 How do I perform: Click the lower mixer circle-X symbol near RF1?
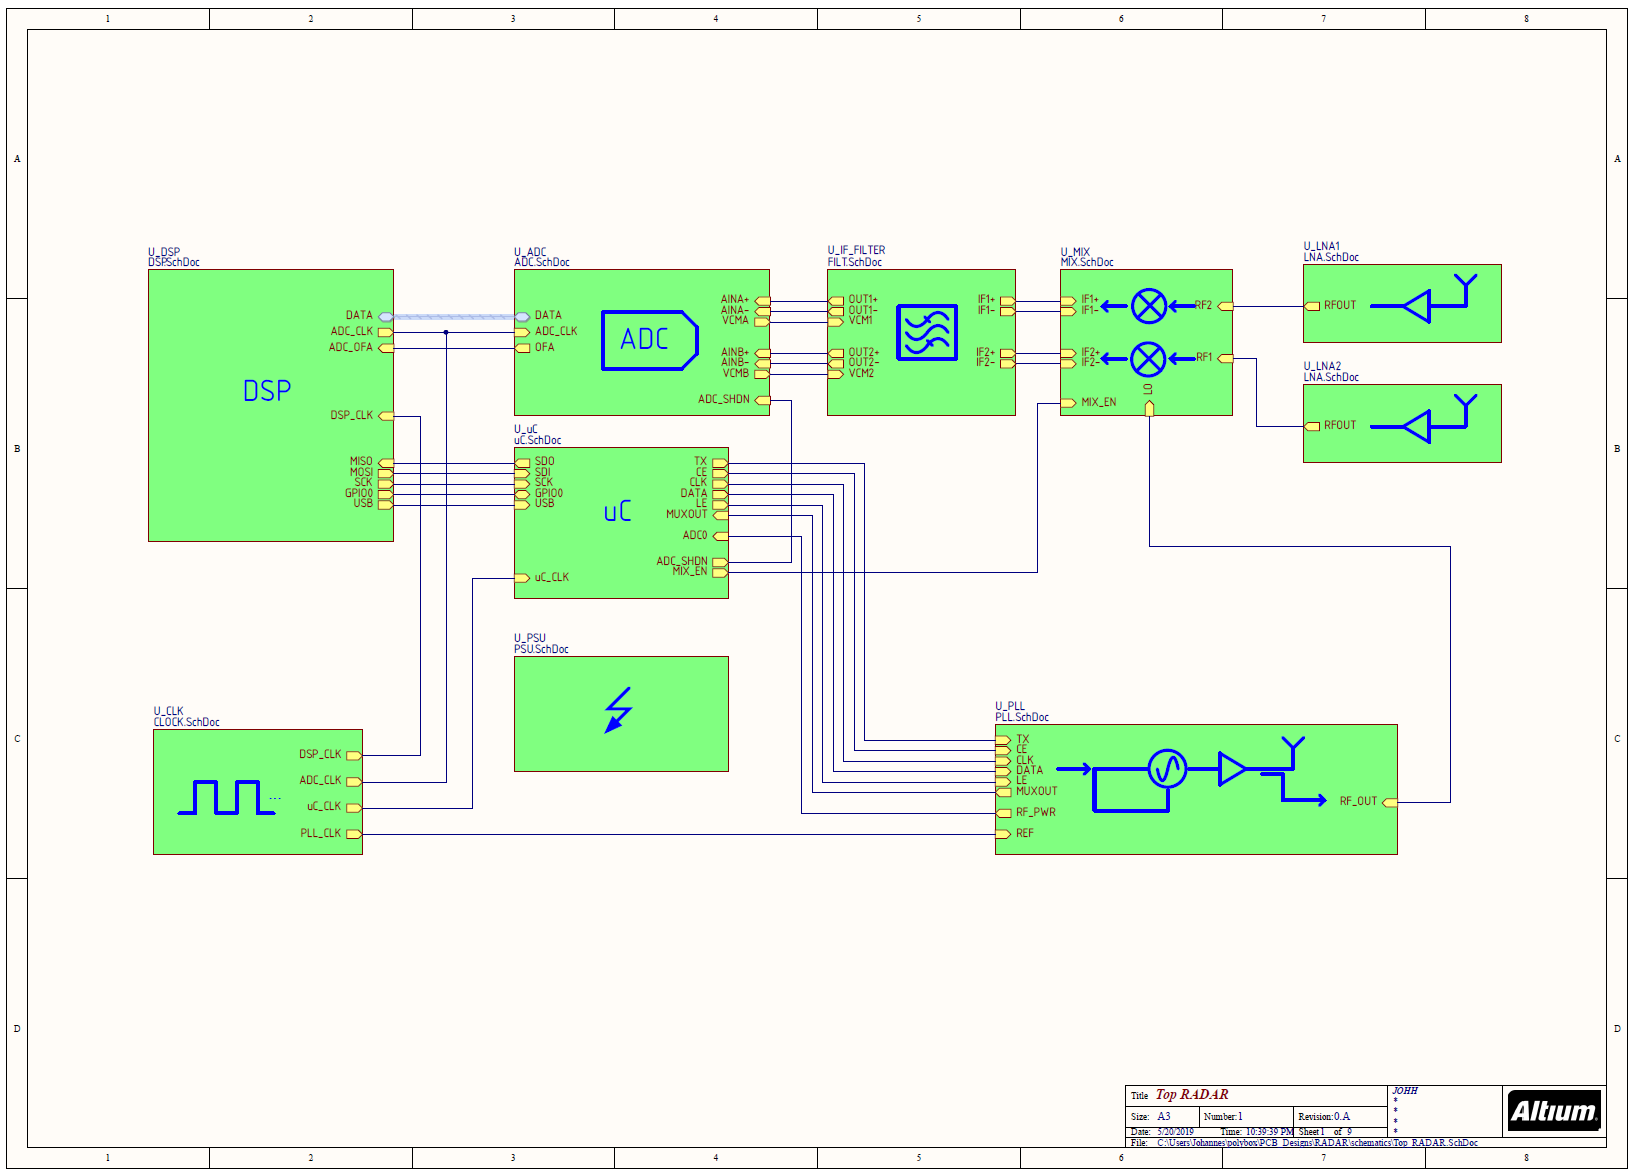pos(1148,359)
